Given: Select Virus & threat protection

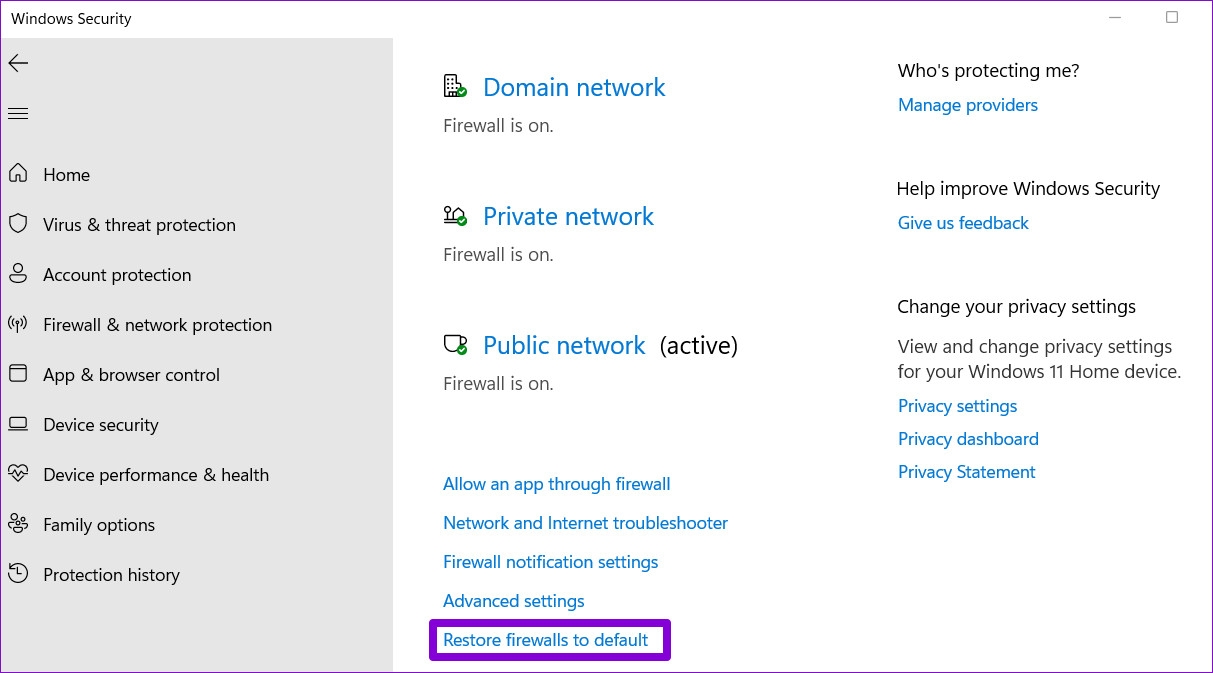Looking at the screenshot, I should [139, 224].
